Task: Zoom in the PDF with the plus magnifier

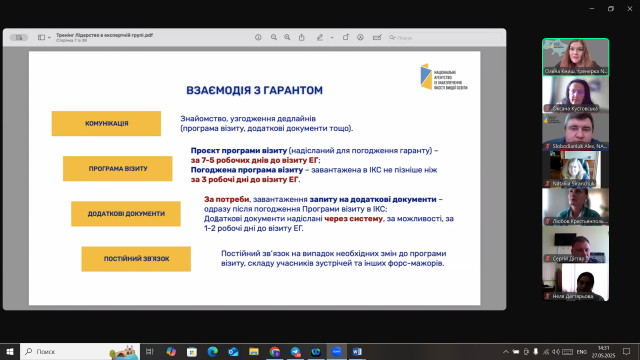Action: [287, 37]
